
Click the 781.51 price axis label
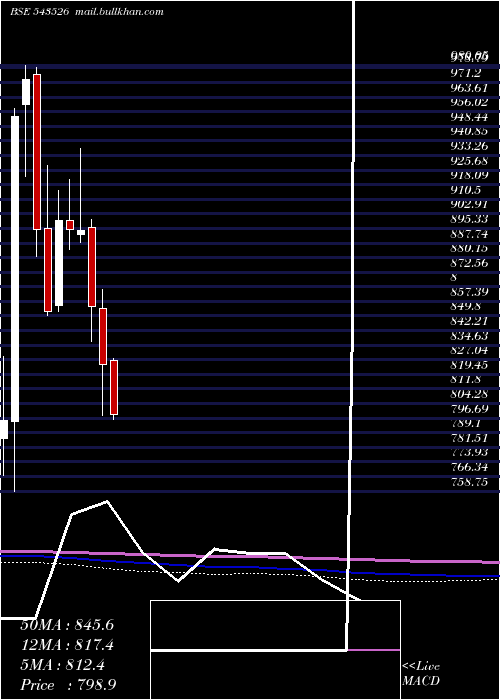tap(469, 438)
